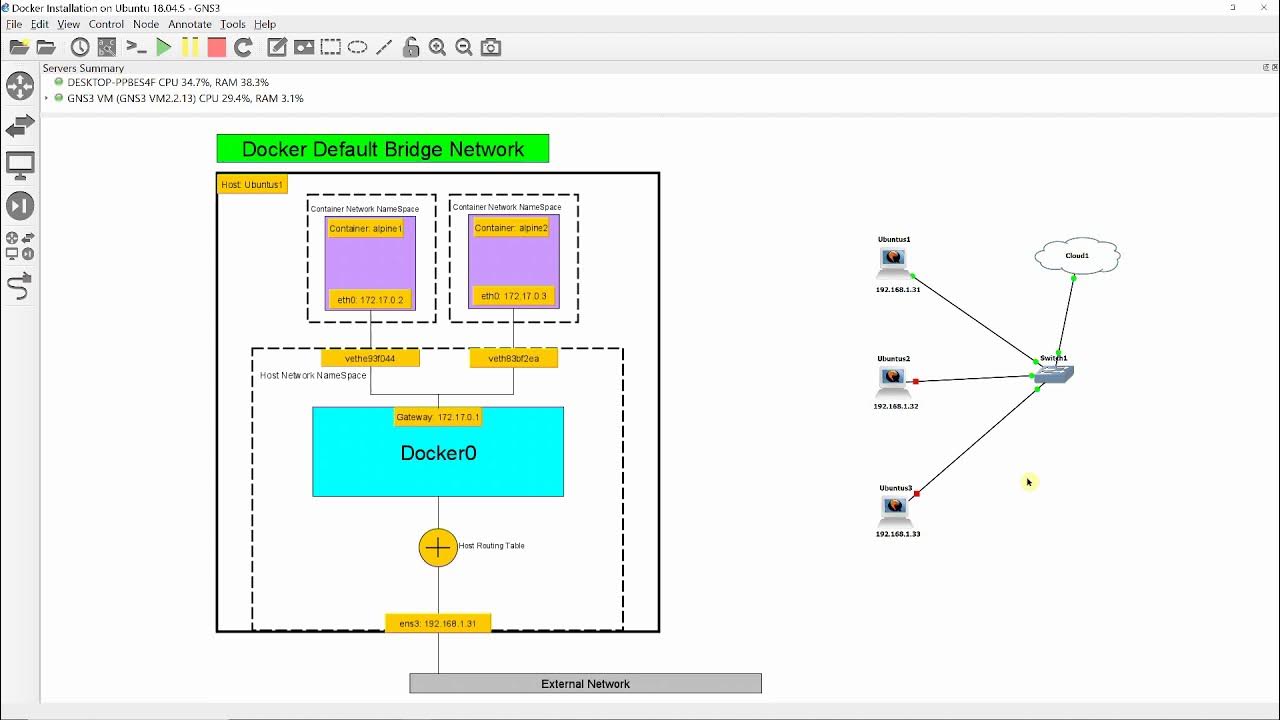
Task: Toggle the lock/unlock items padlock icon
Action: tap(411, 47)
